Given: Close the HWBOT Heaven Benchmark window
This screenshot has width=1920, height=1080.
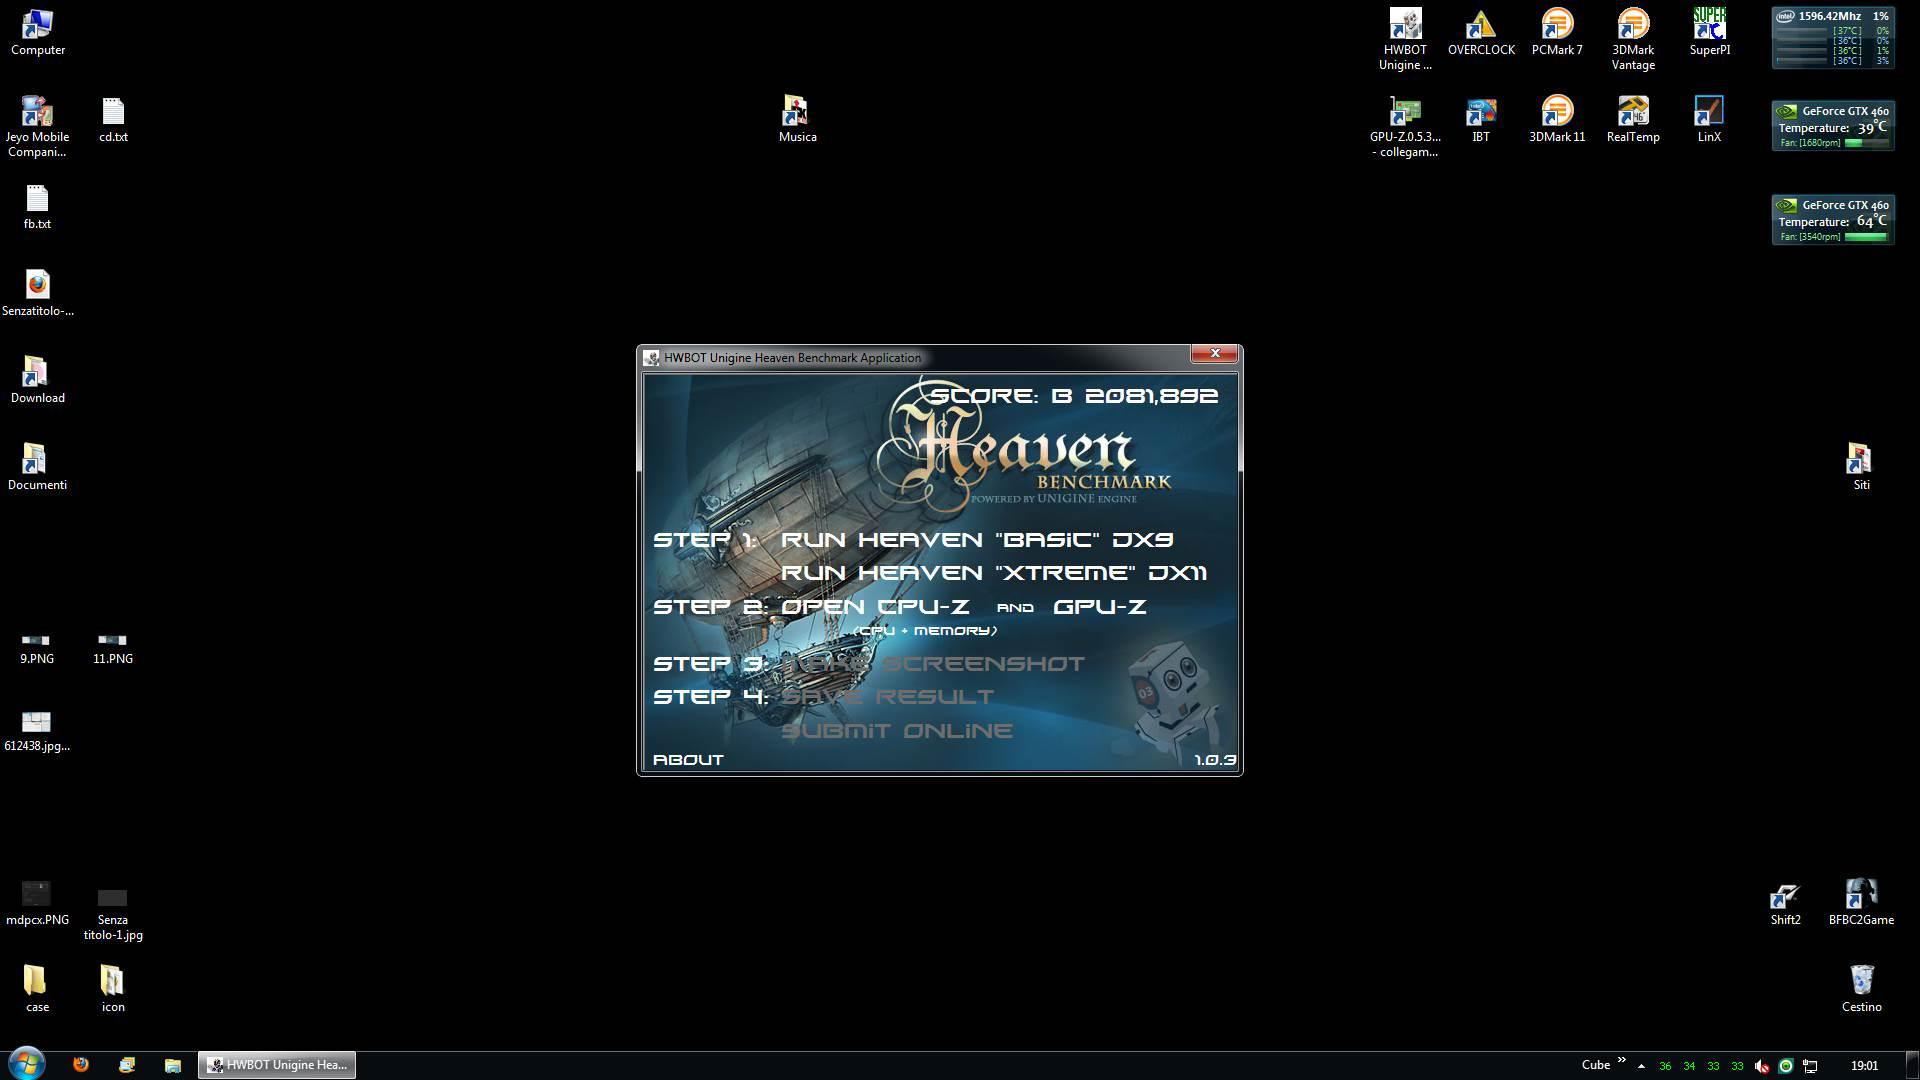Looking at the screenshot, I should (x=1215, y=353).
